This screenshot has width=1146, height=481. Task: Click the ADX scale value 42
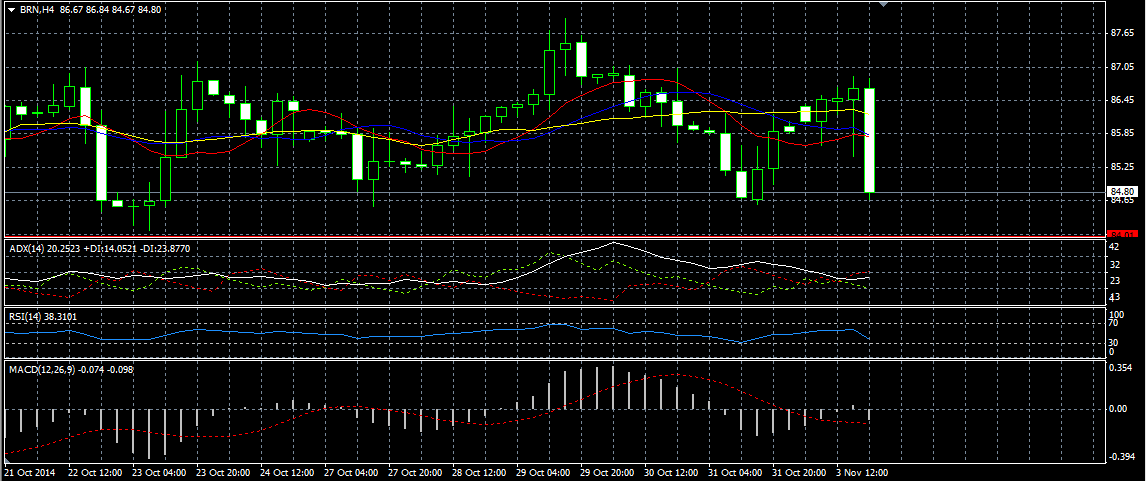click(x=1115, y=248)
